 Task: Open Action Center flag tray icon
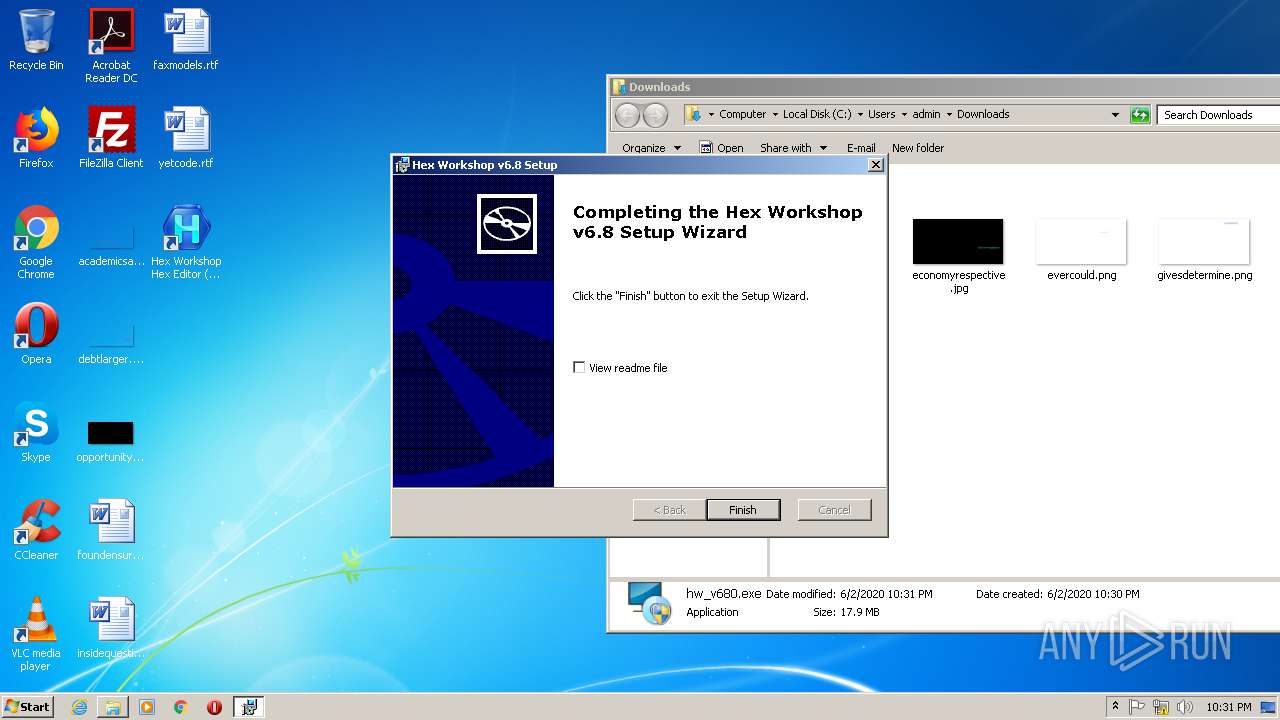click(x=1137, y=707)
